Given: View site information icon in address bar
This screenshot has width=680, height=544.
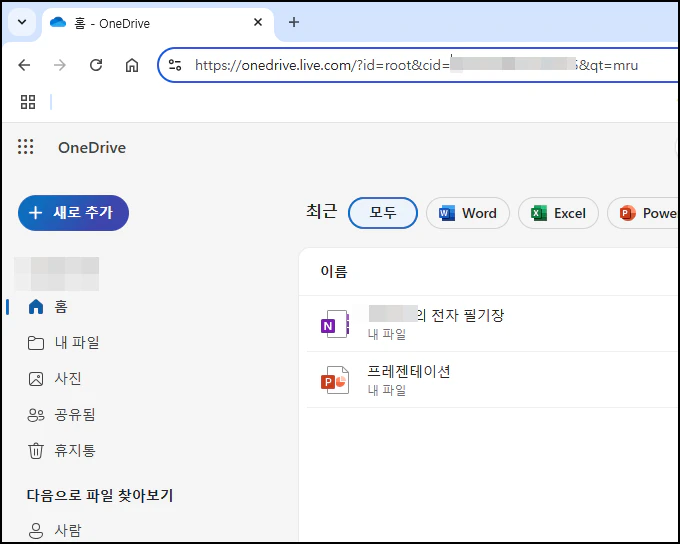Looking at the screenshot, I should click(175, 66).
